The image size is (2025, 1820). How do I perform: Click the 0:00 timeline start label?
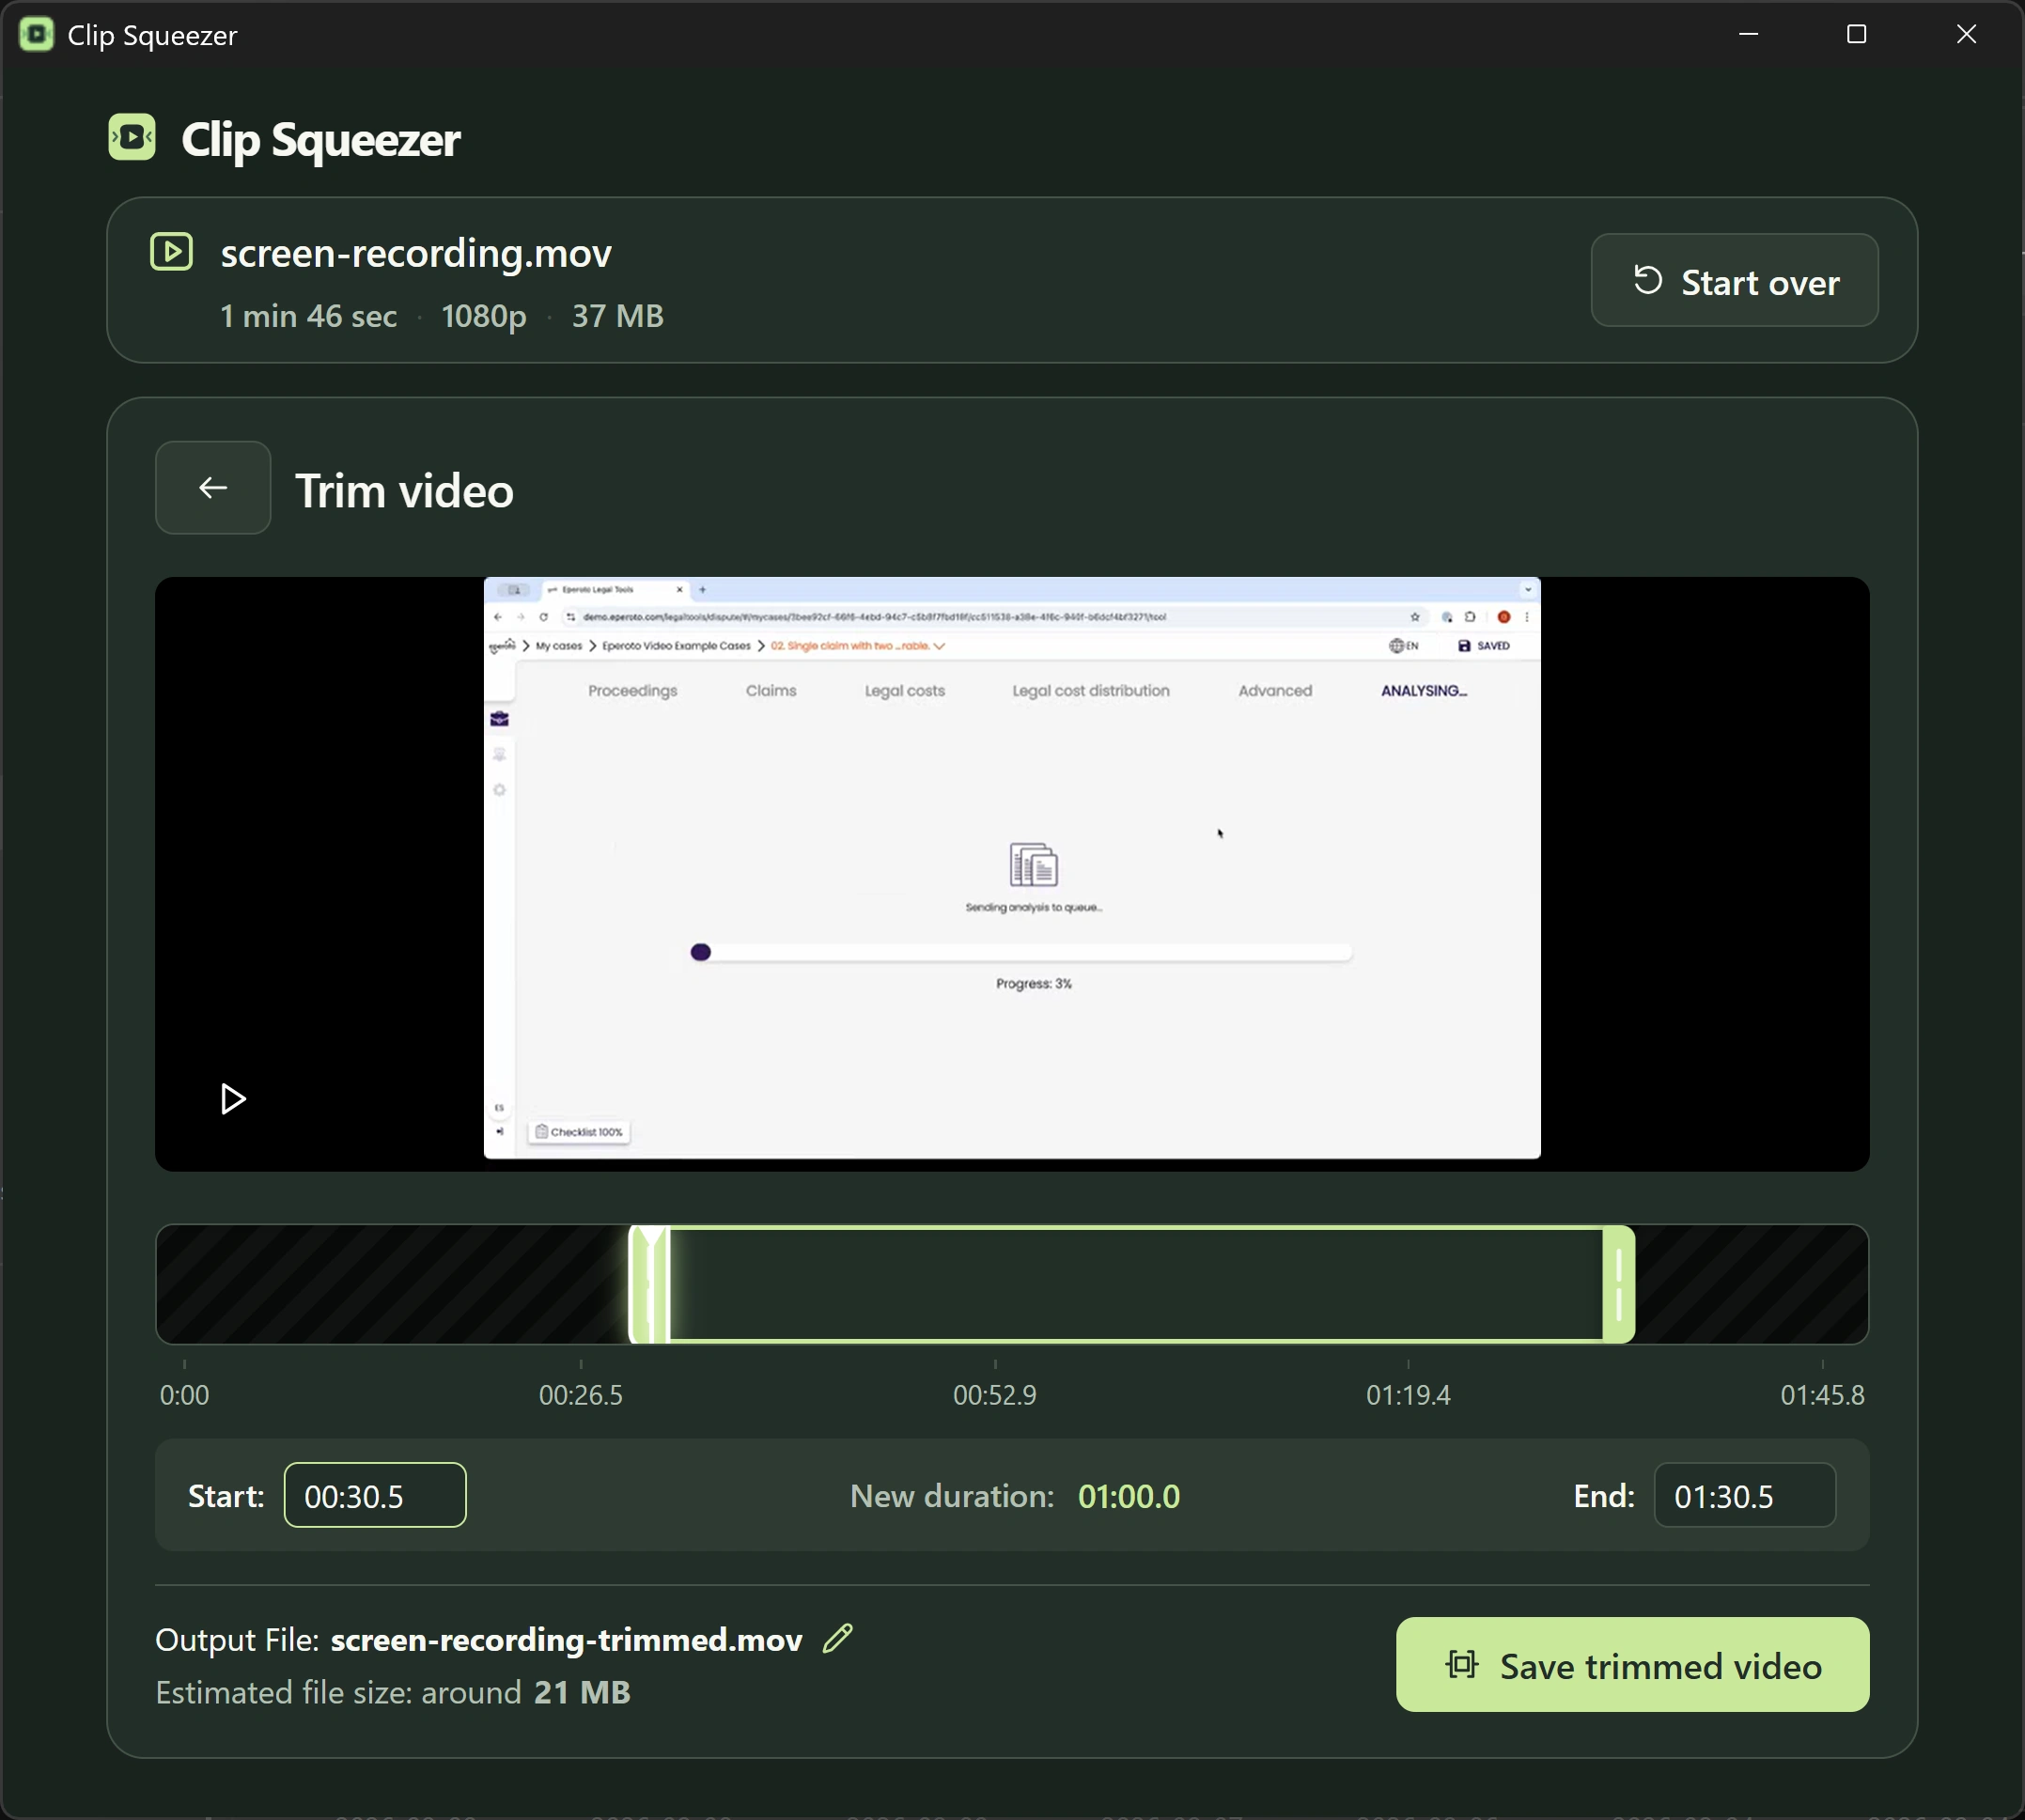pos(184,1395)
